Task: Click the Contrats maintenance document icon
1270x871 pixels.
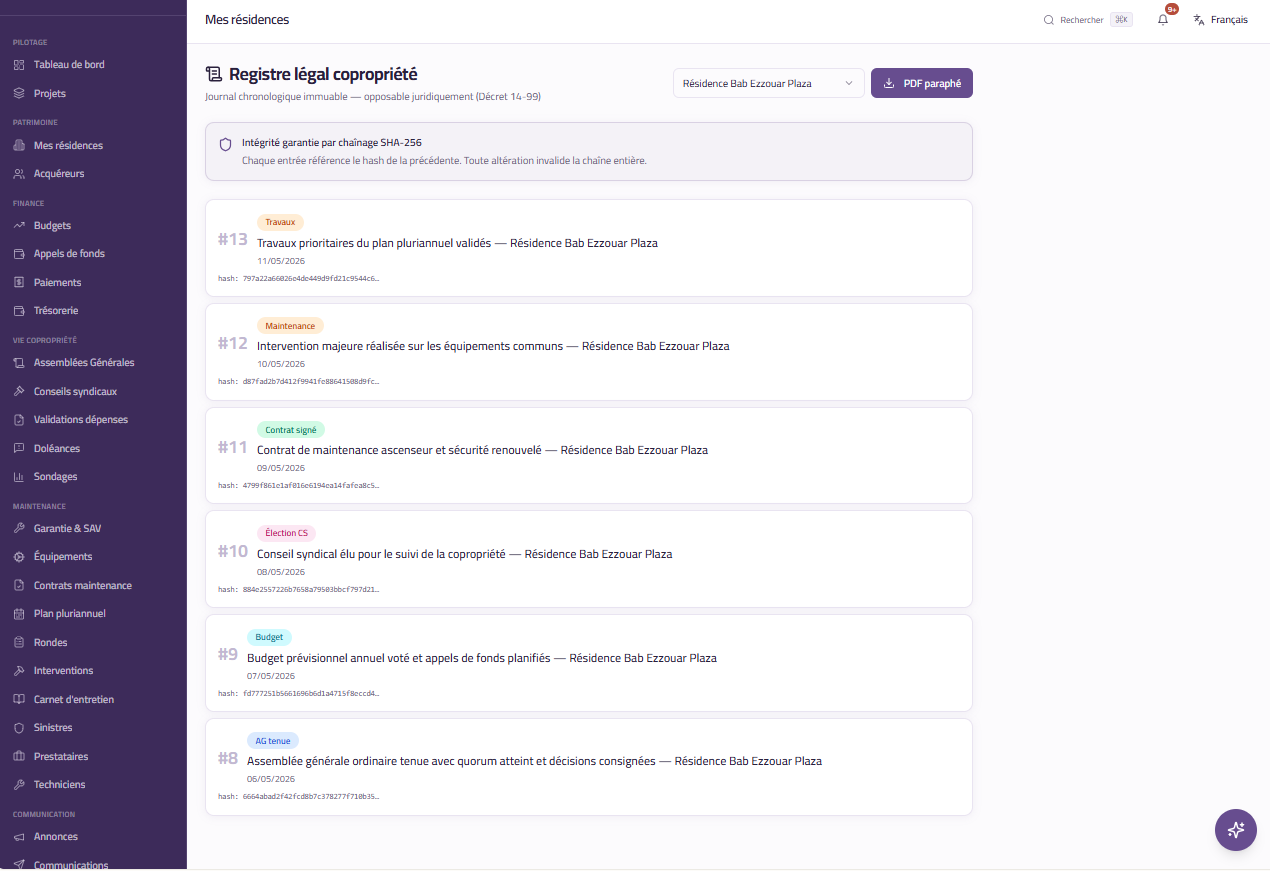Action: tap(19, 586)
